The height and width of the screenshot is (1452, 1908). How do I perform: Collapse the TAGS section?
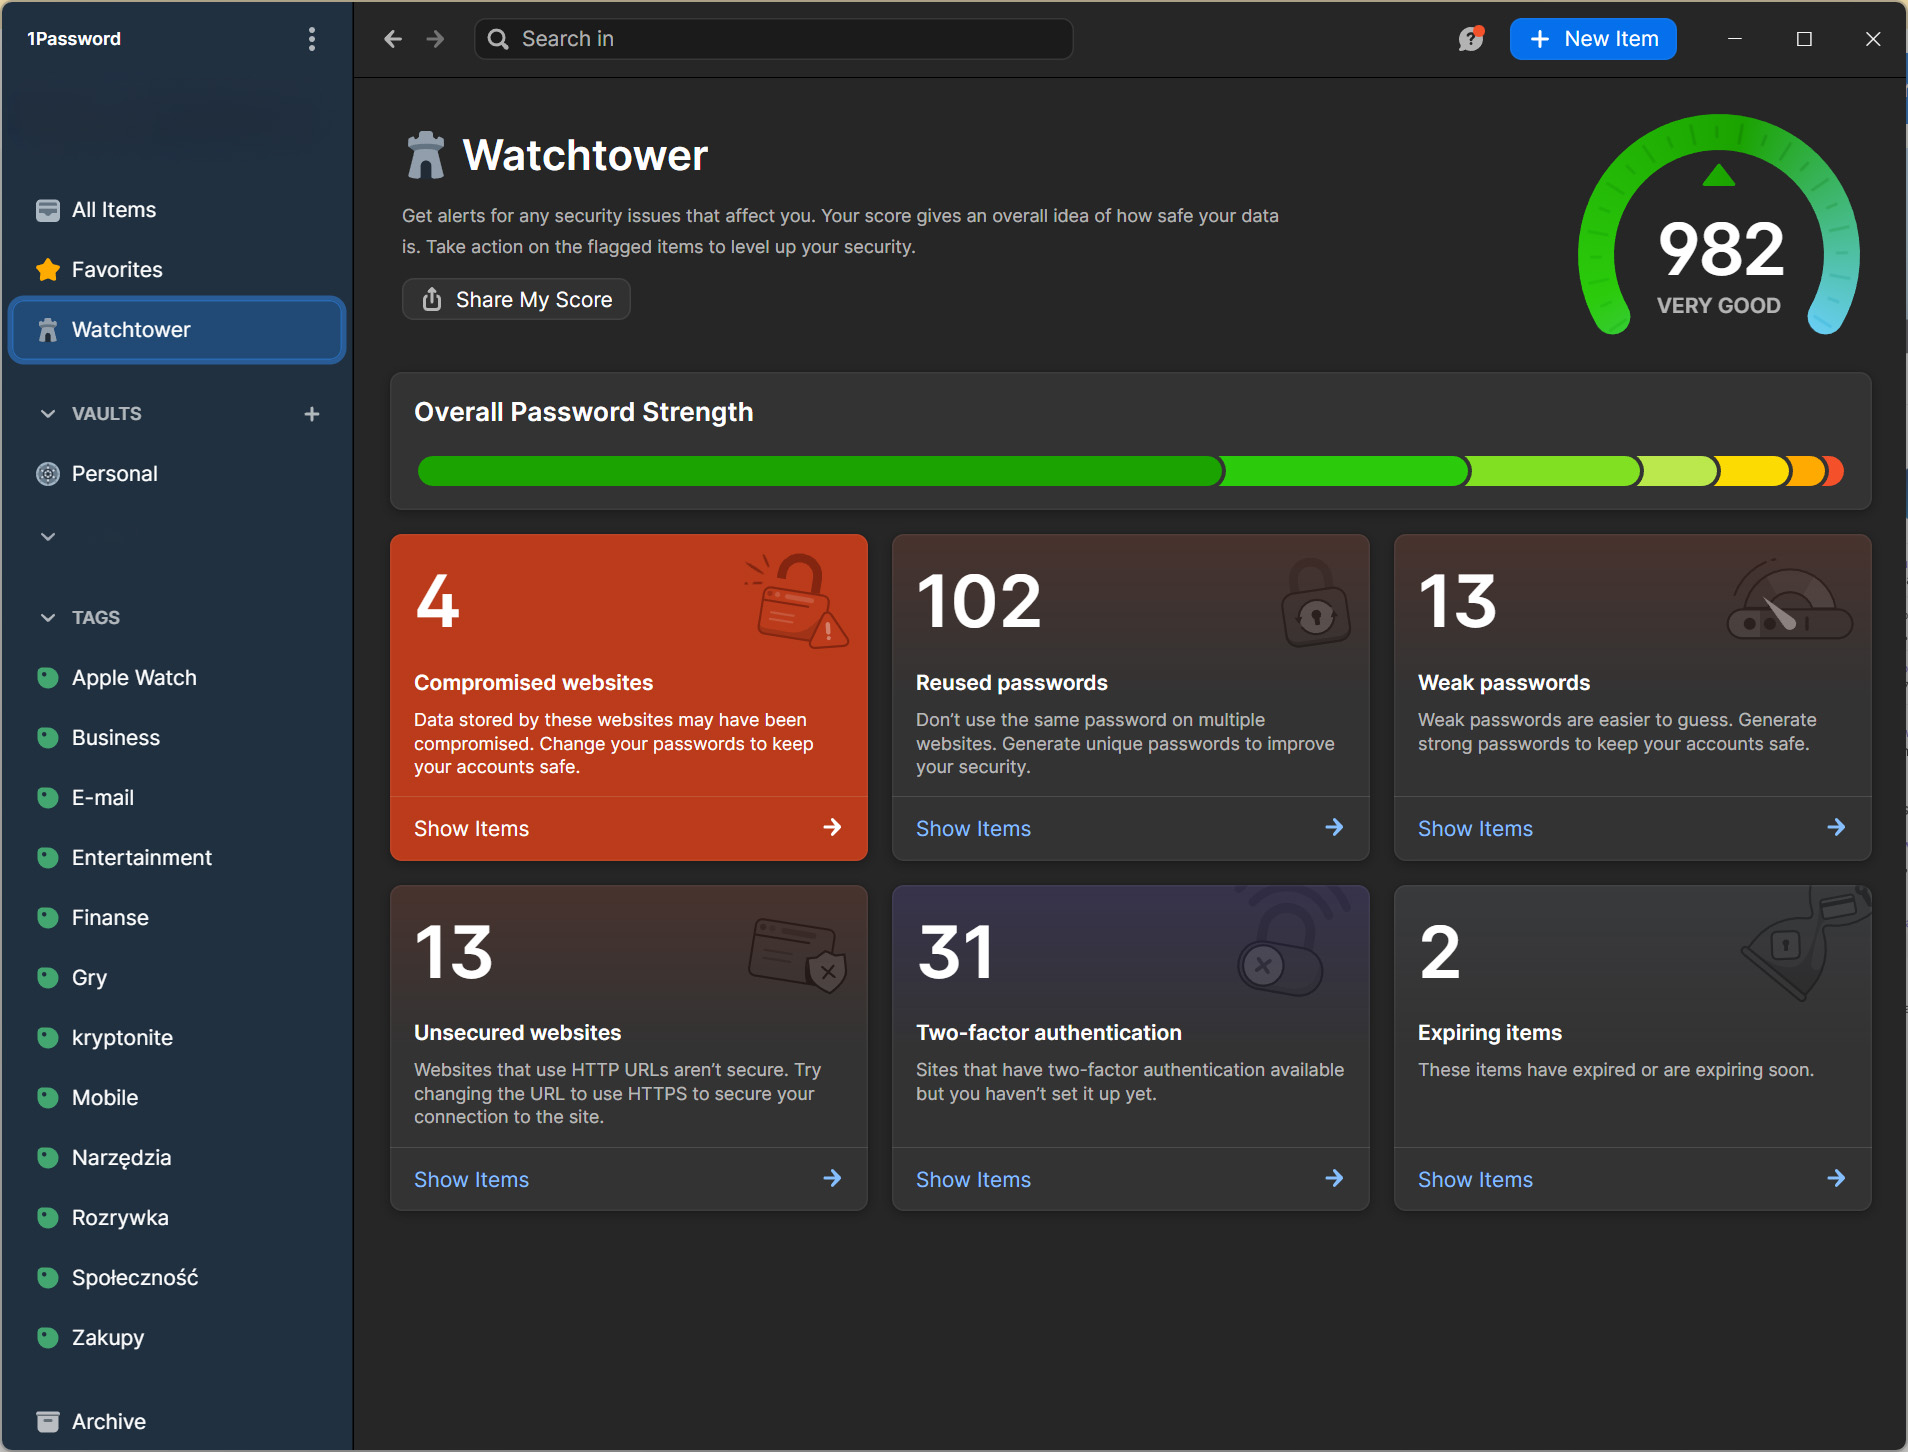point(48,618)
